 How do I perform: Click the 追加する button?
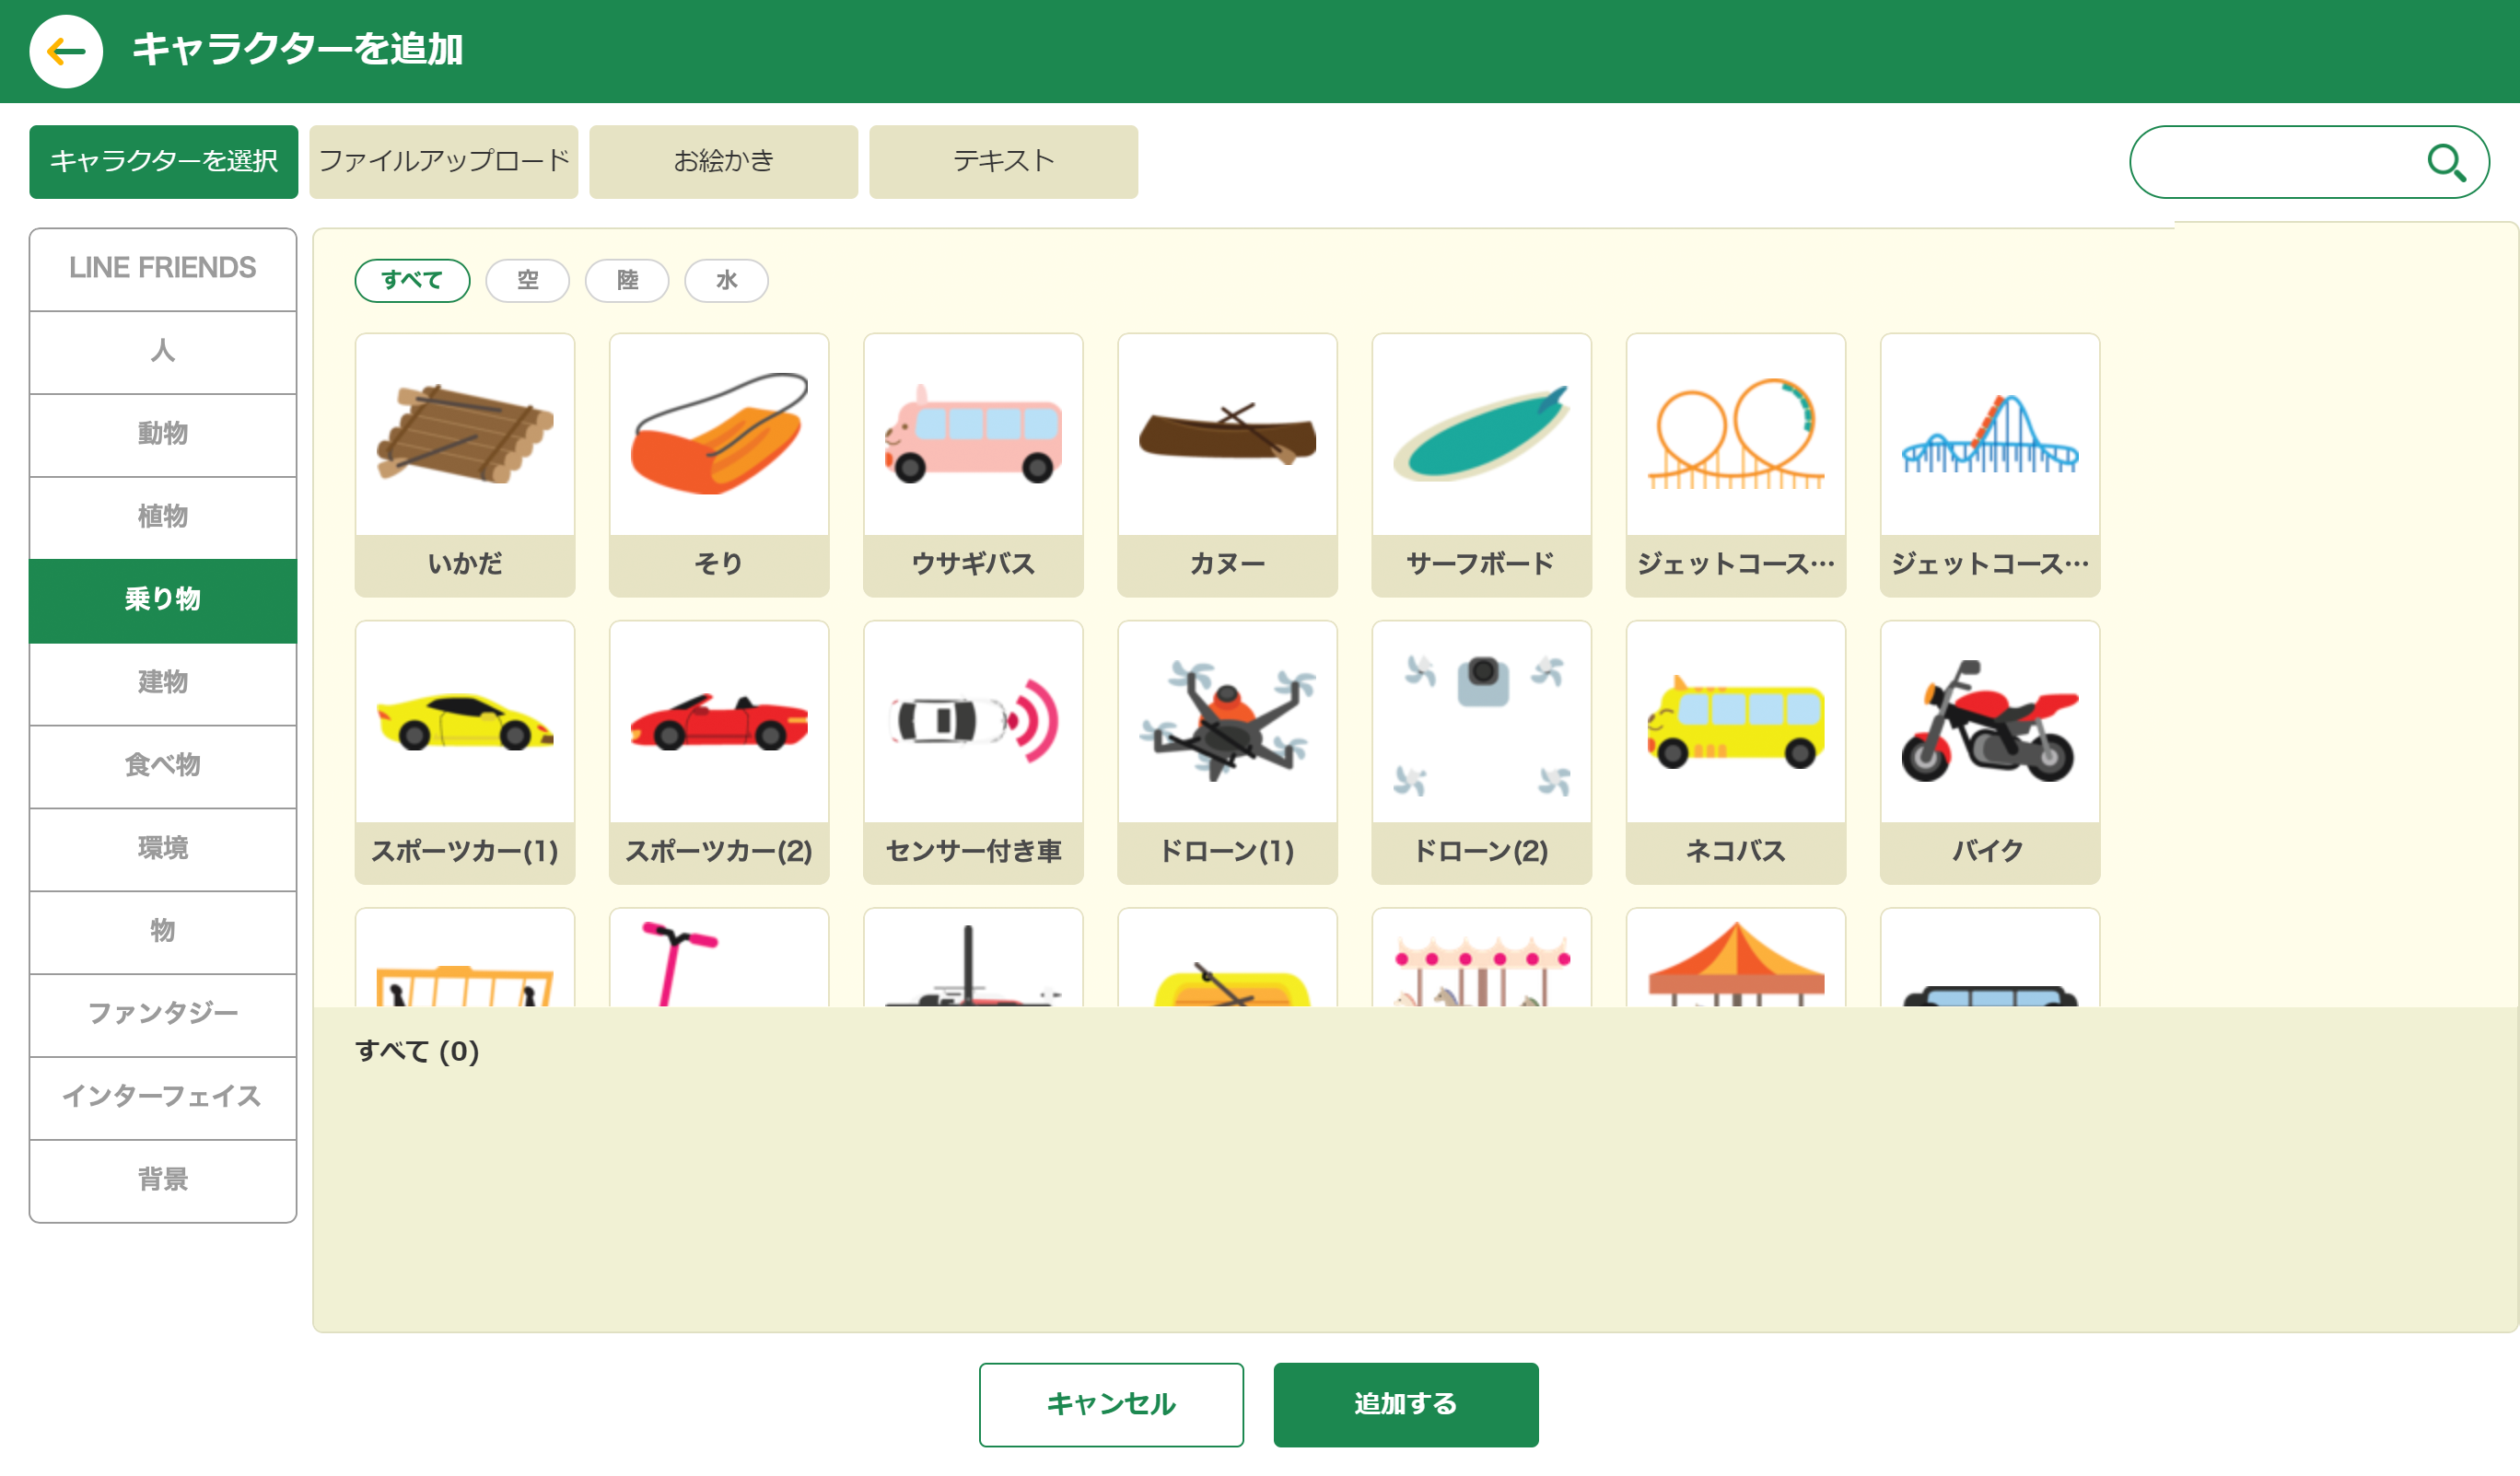pyautogui.click(x=1405, y=1404)
